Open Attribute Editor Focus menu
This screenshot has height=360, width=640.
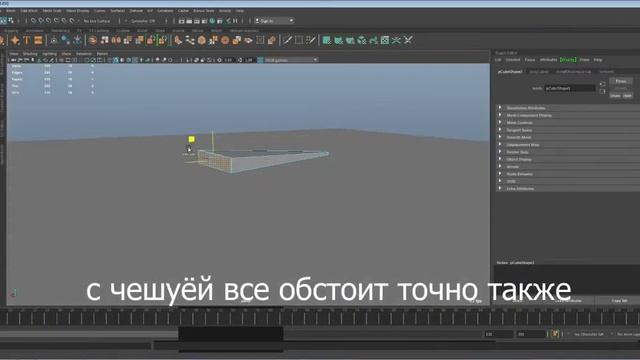tap(529, 60)
